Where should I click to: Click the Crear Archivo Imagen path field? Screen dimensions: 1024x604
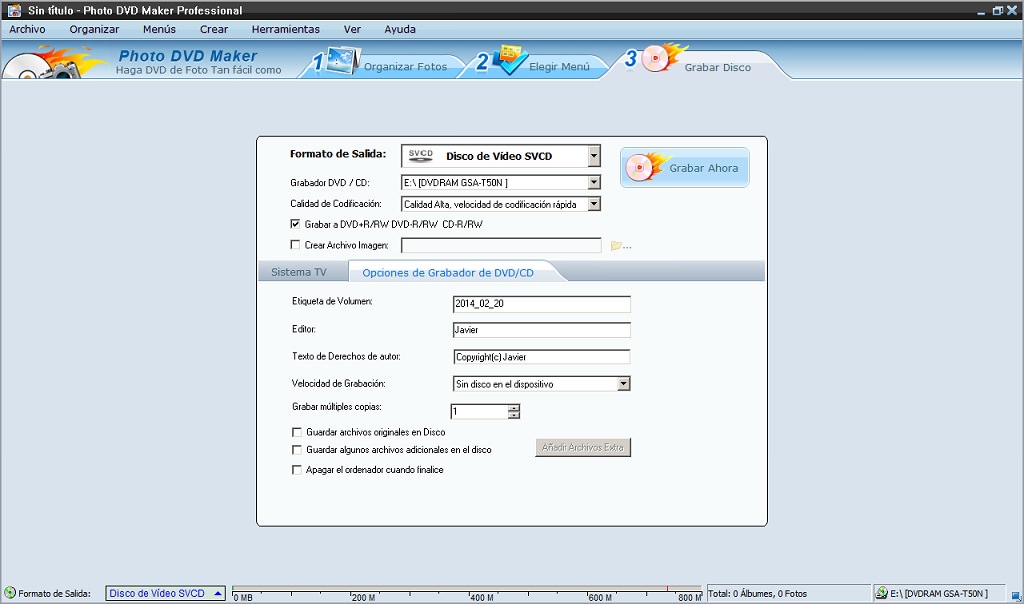tap(501, 246)
